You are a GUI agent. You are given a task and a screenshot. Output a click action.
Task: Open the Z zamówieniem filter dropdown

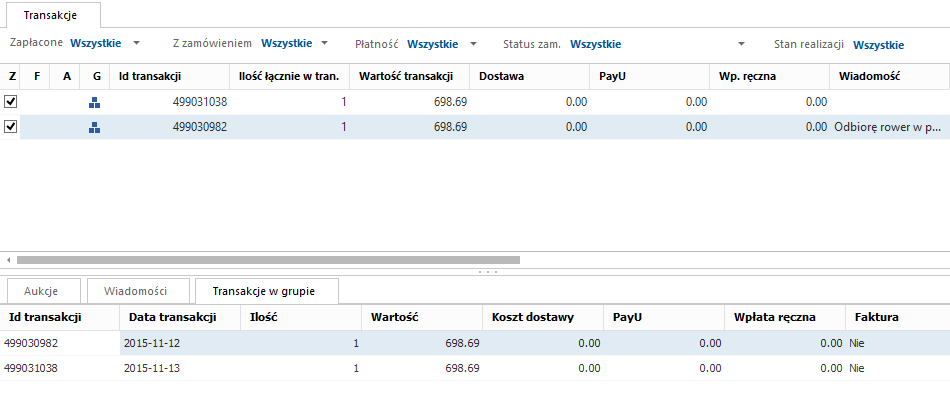coord(325,44)
